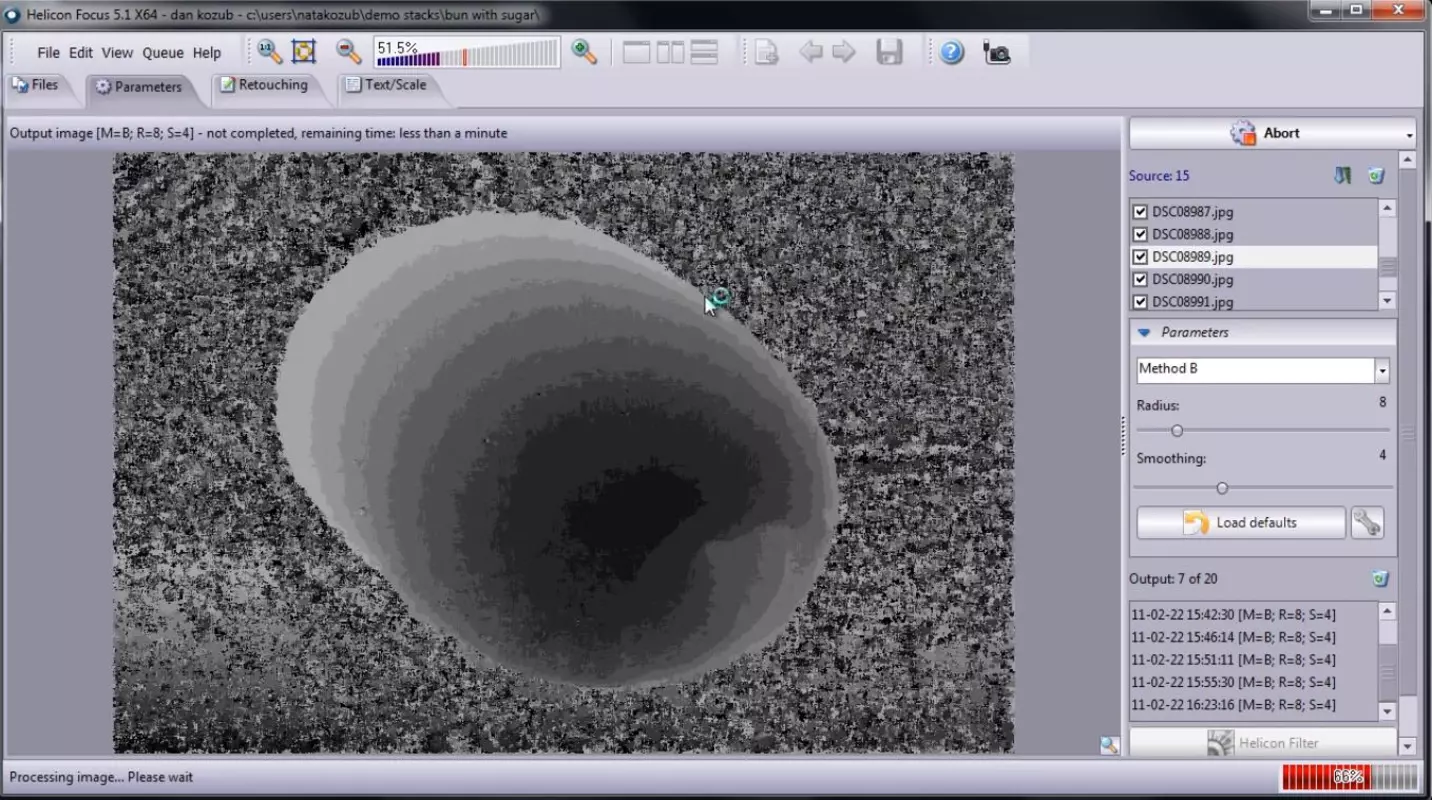Screen dimensions: 1432x800
Task: Click the depth map preview image
Action: point(563,452)
